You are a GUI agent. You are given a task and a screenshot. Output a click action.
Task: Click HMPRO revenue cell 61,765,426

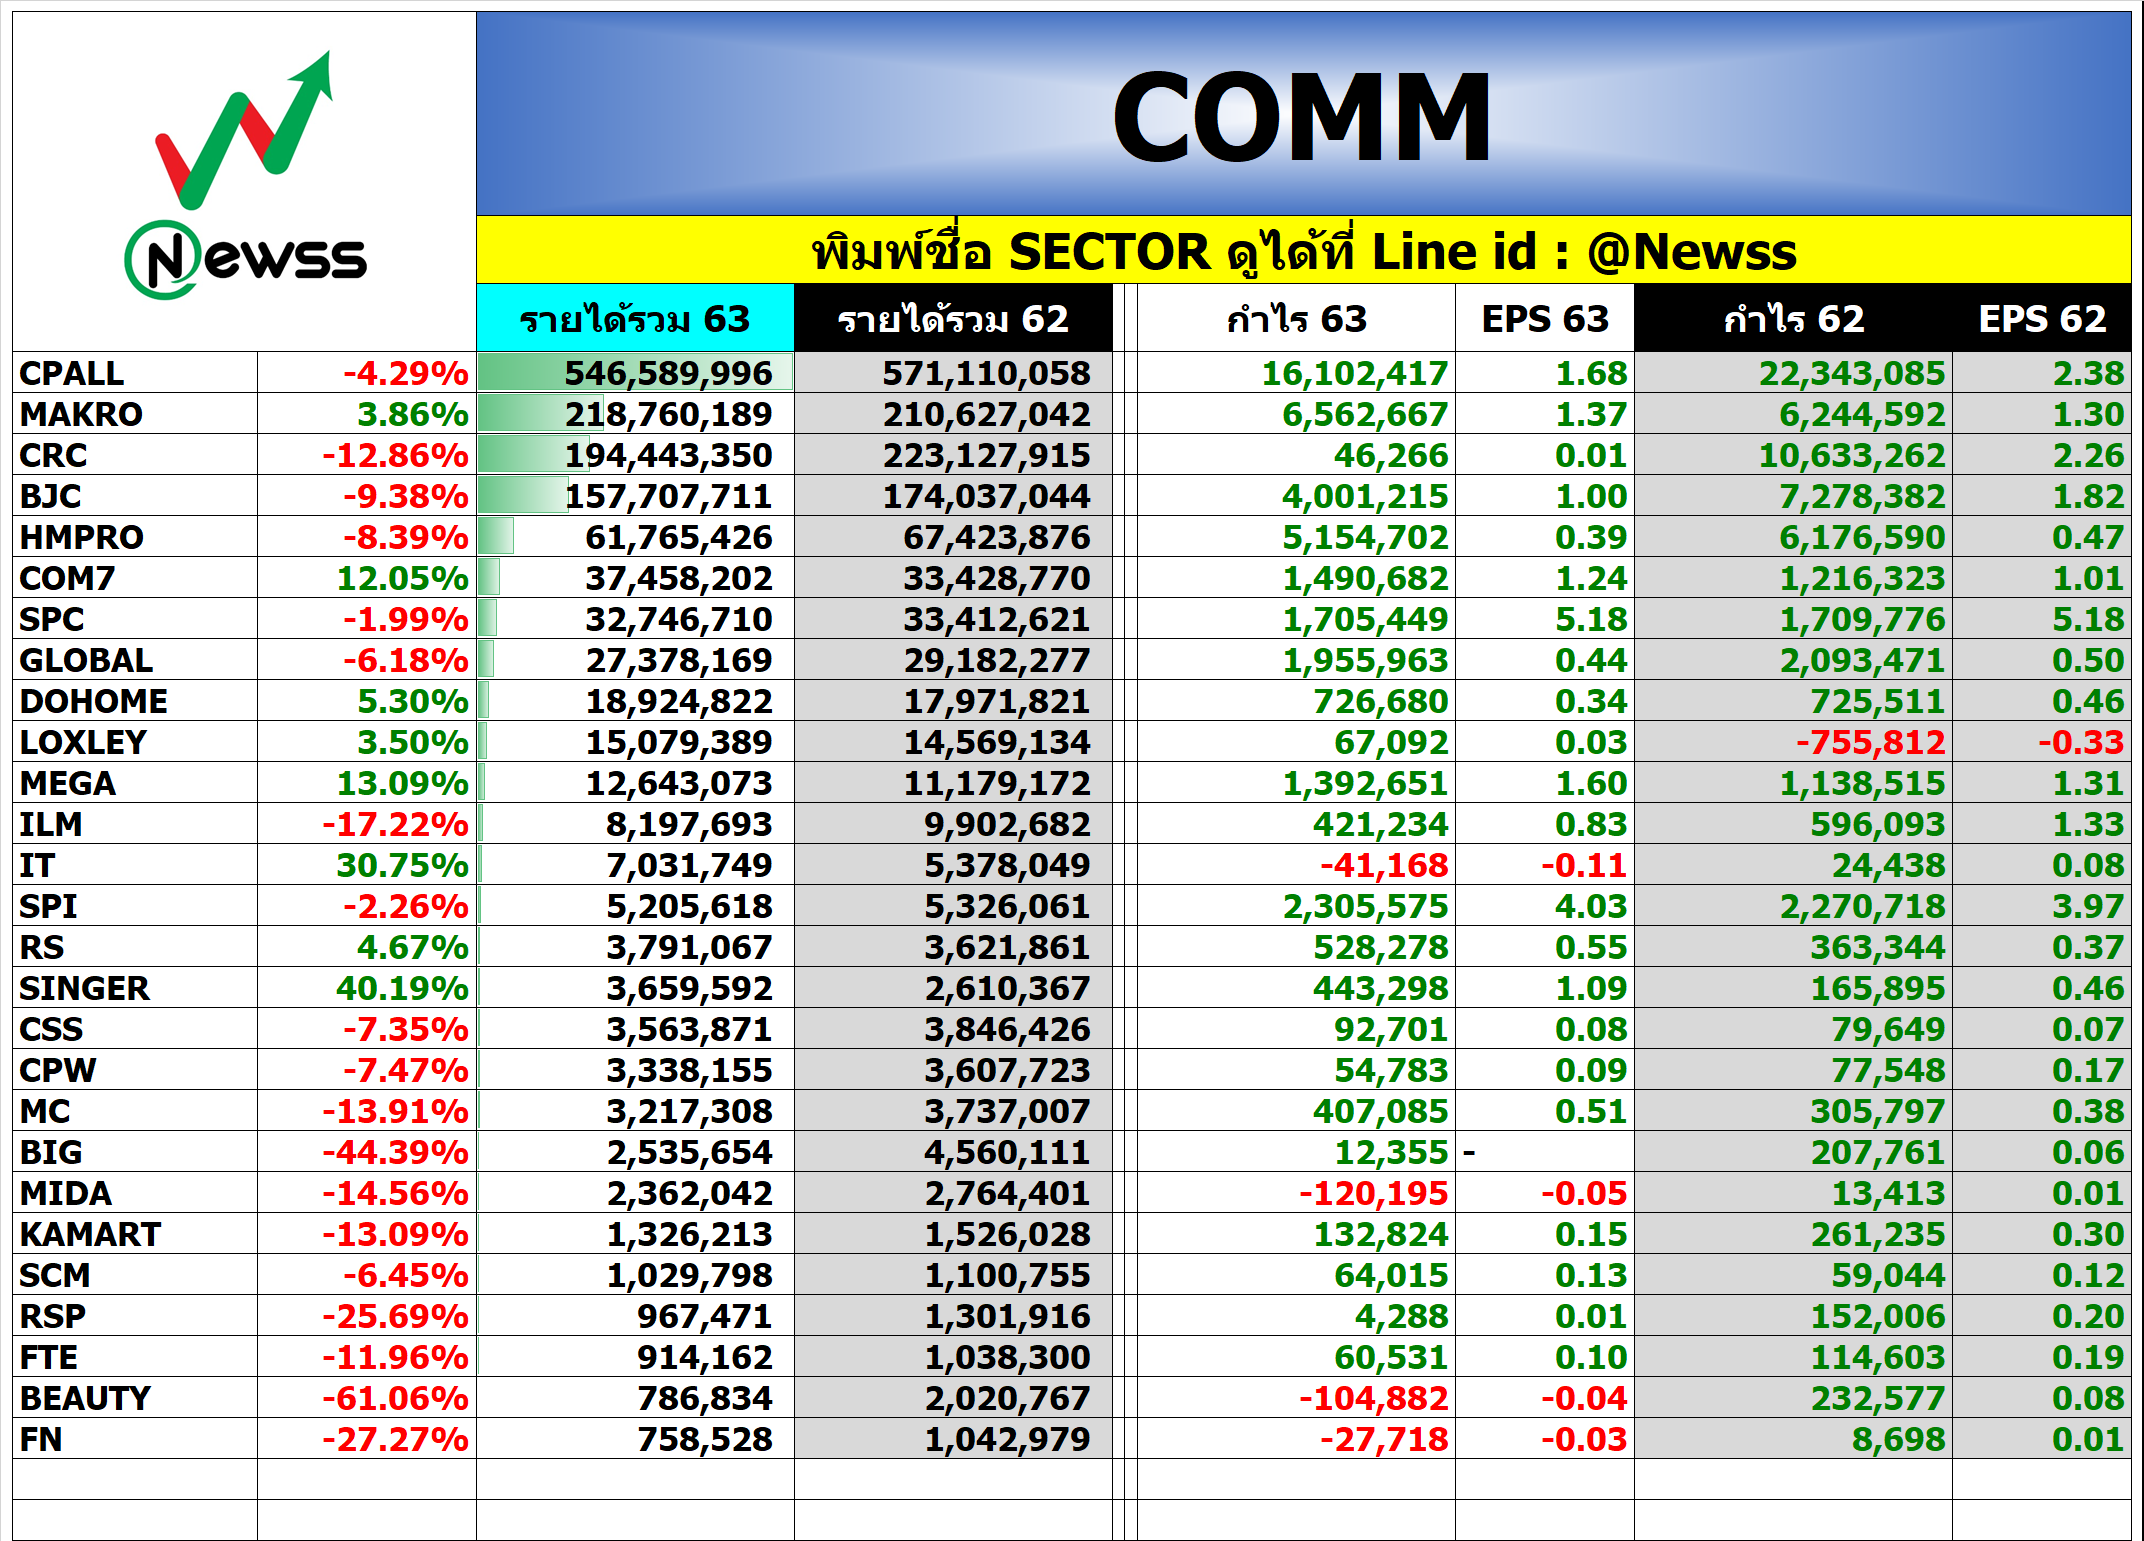[x=635, y=537]
